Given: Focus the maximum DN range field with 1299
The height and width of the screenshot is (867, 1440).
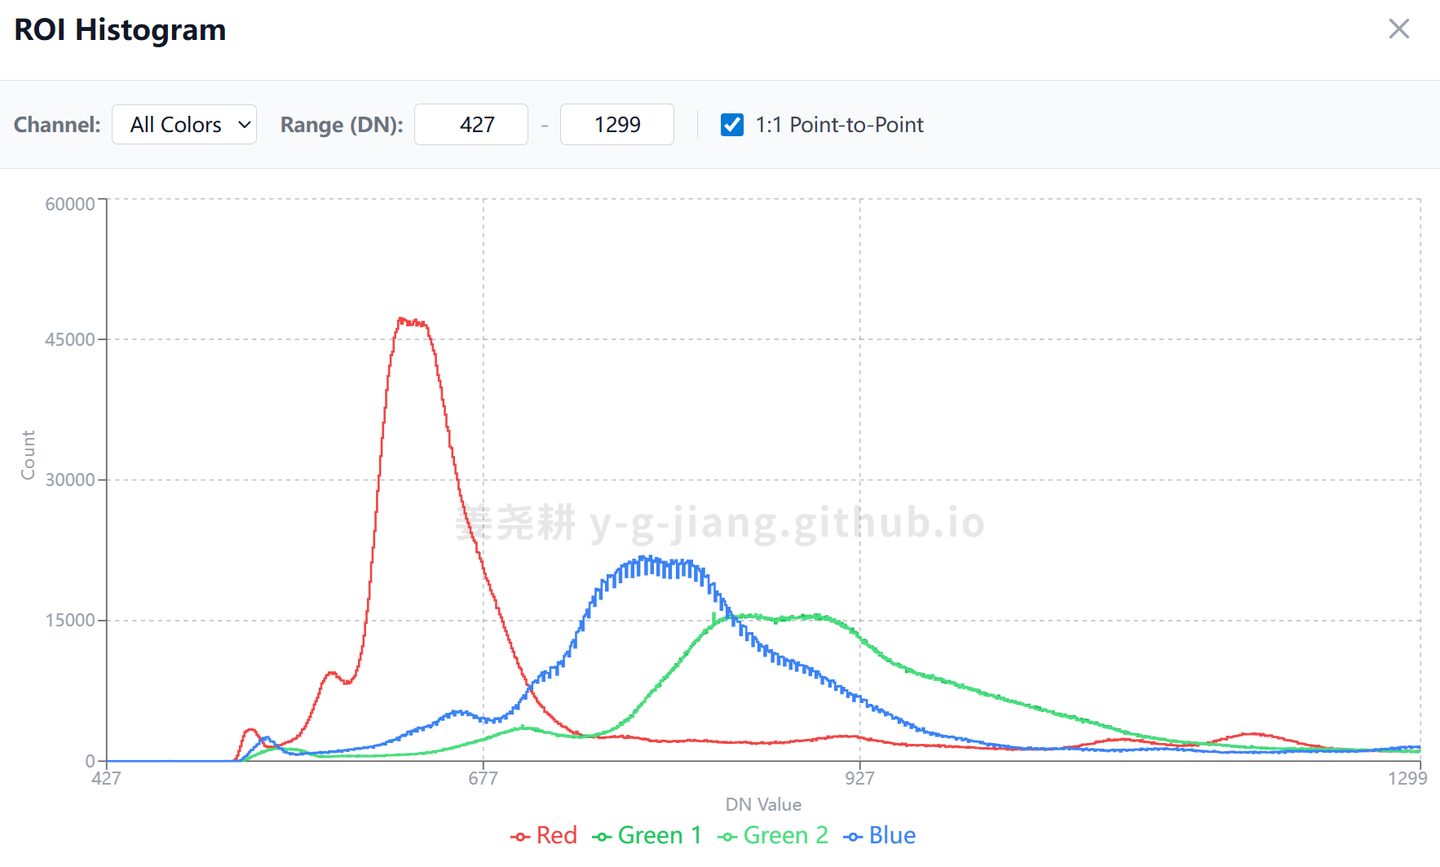Looking at the screenshot, I should 616,125.
